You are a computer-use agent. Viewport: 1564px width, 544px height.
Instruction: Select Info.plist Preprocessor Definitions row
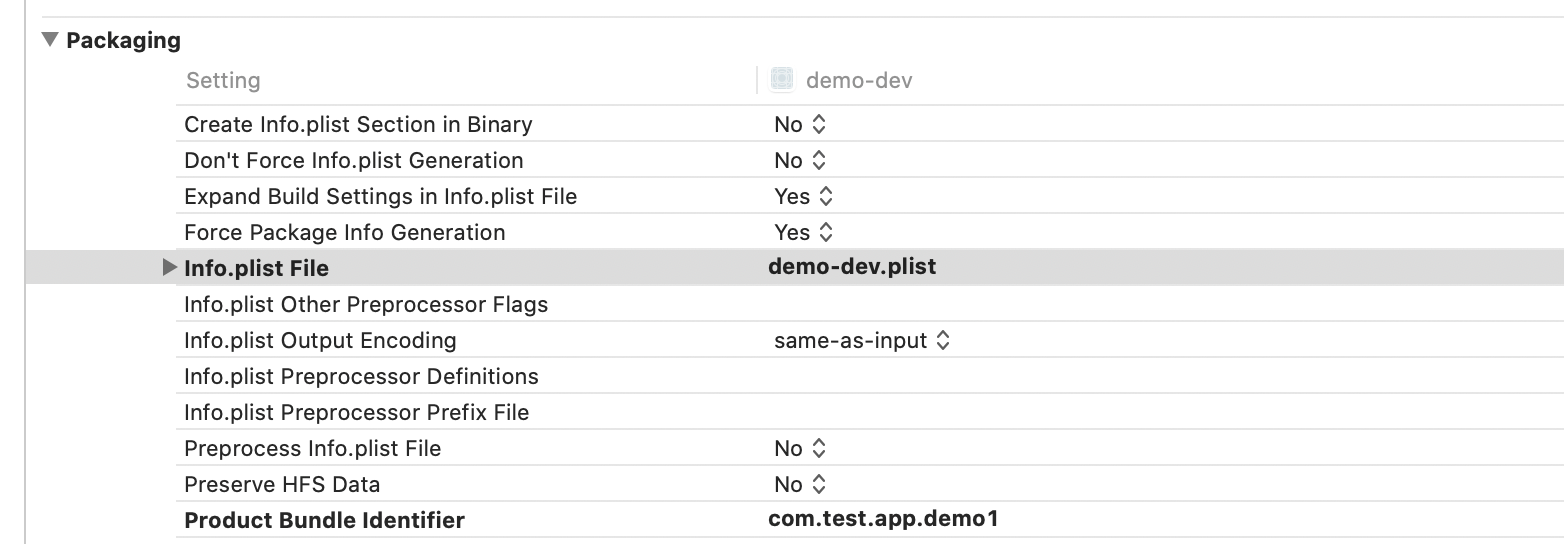pyautogui.click(x=361, y=377)
